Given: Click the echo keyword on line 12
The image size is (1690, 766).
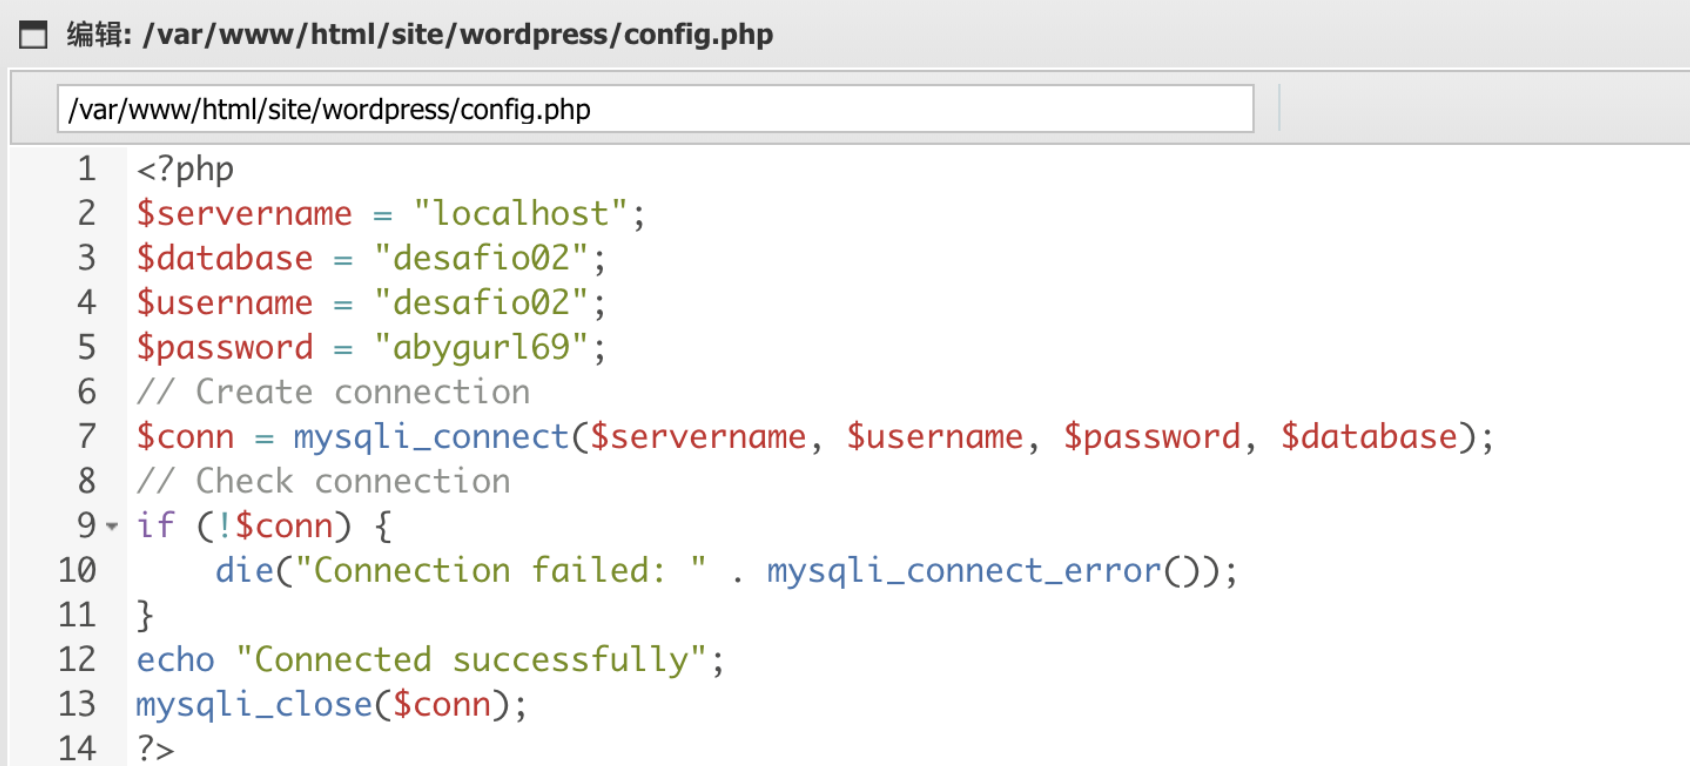Looking at the screenshot, I should pyautogui.click(x=175, y=660).
